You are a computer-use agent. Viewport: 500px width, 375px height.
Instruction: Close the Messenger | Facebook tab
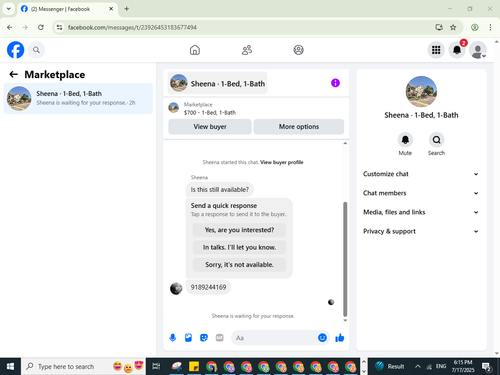point(111,9)
